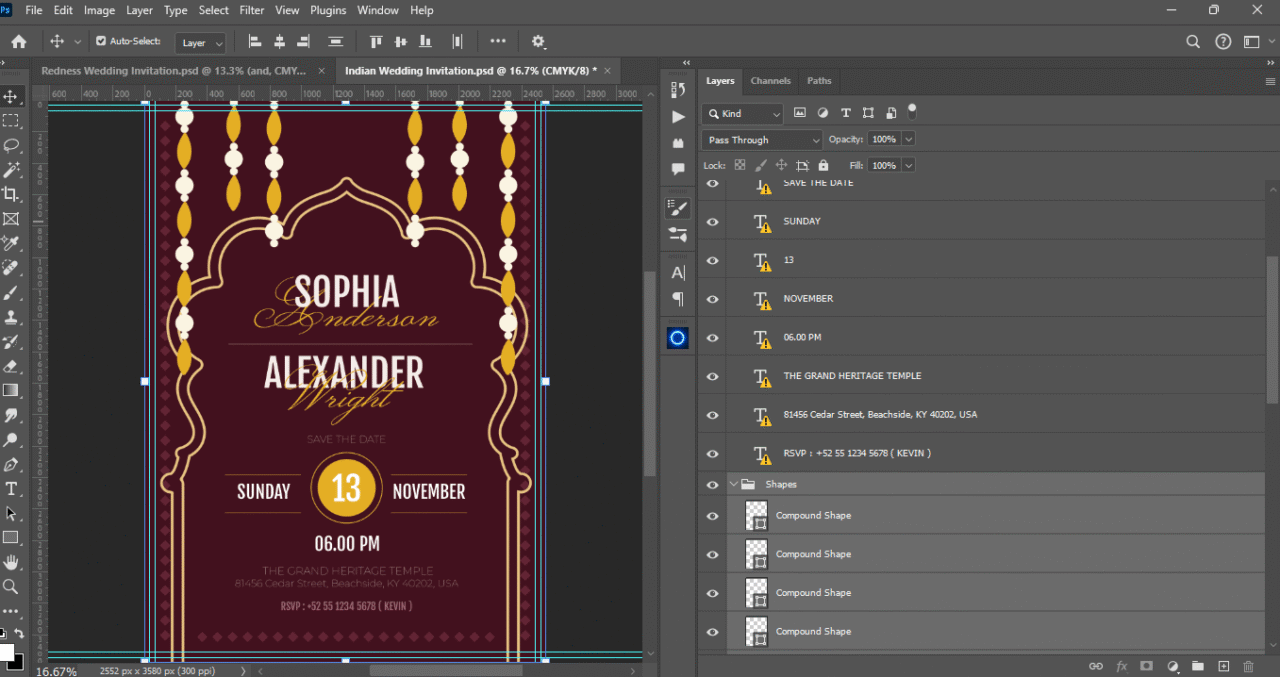Open the Kind filter dropdown
This screenshot has height=677, width=1280.
[742, 114]
